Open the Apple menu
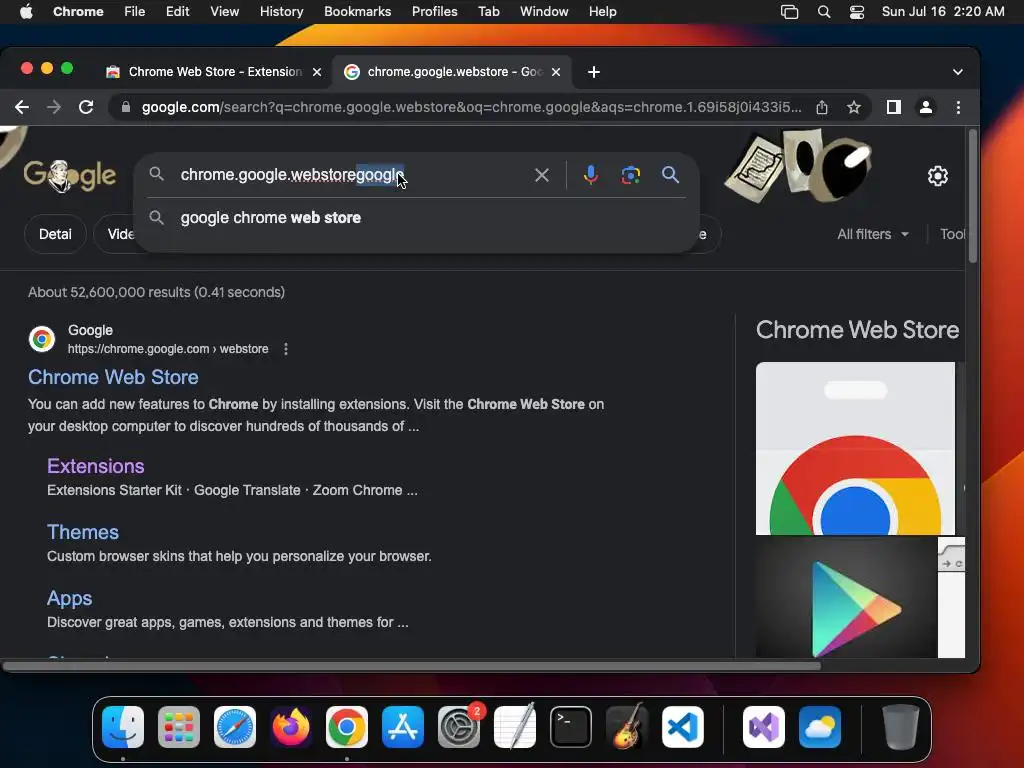The image size is (1024, 768). pos(26,12)
